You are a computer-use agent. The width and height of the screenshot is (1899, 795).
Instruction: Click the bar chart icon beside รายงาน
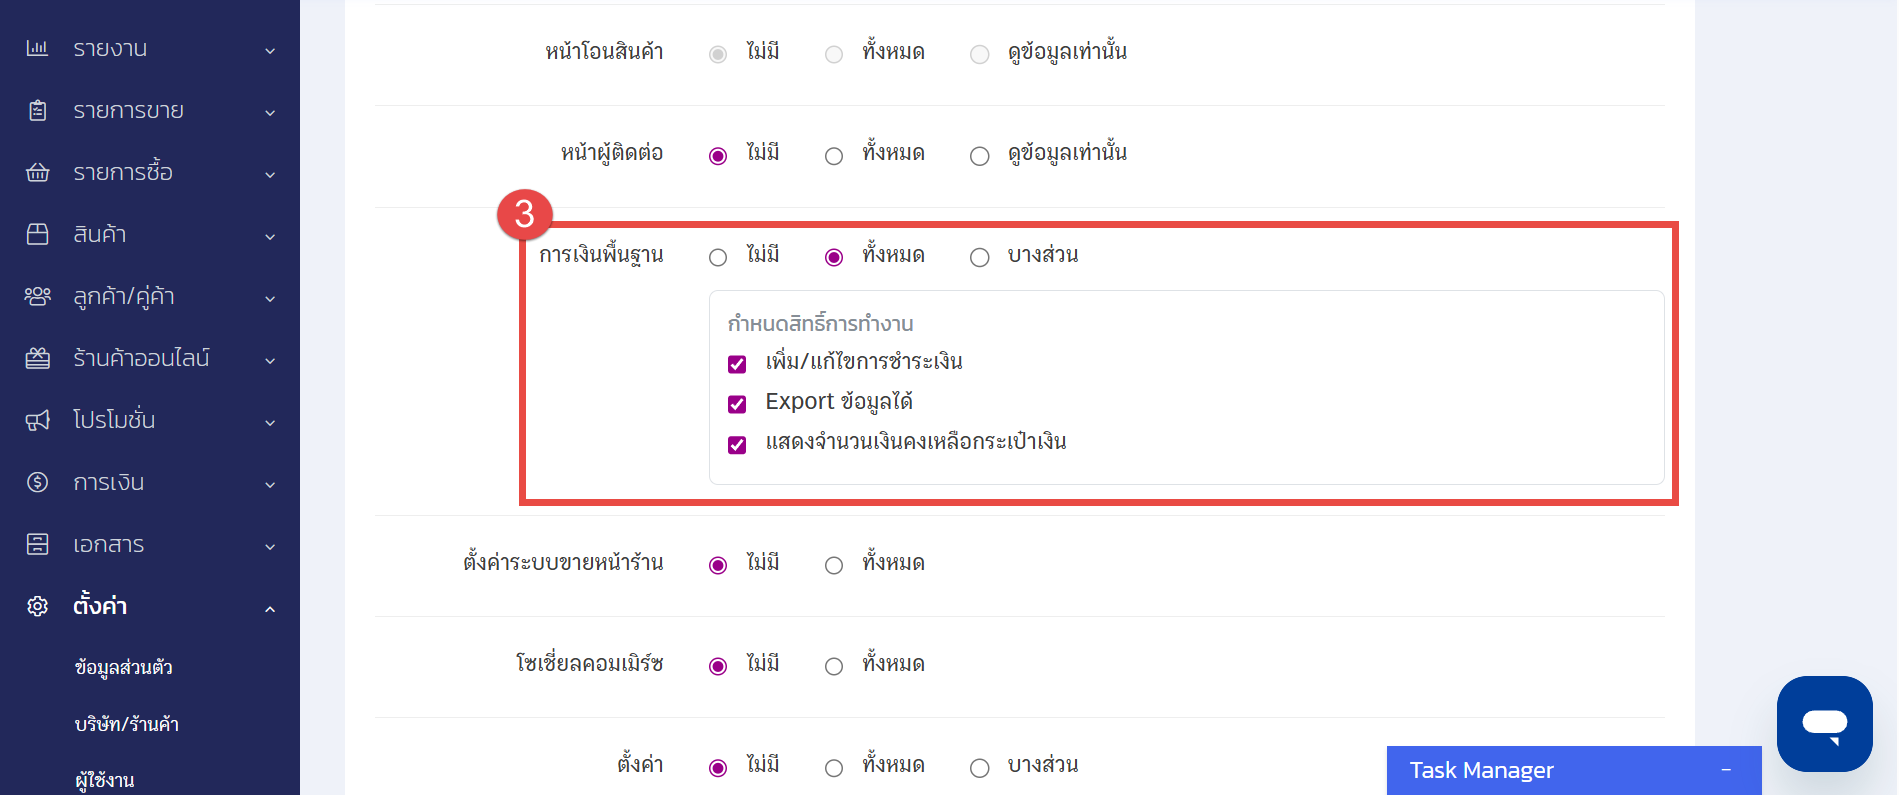tap(37, 48)
